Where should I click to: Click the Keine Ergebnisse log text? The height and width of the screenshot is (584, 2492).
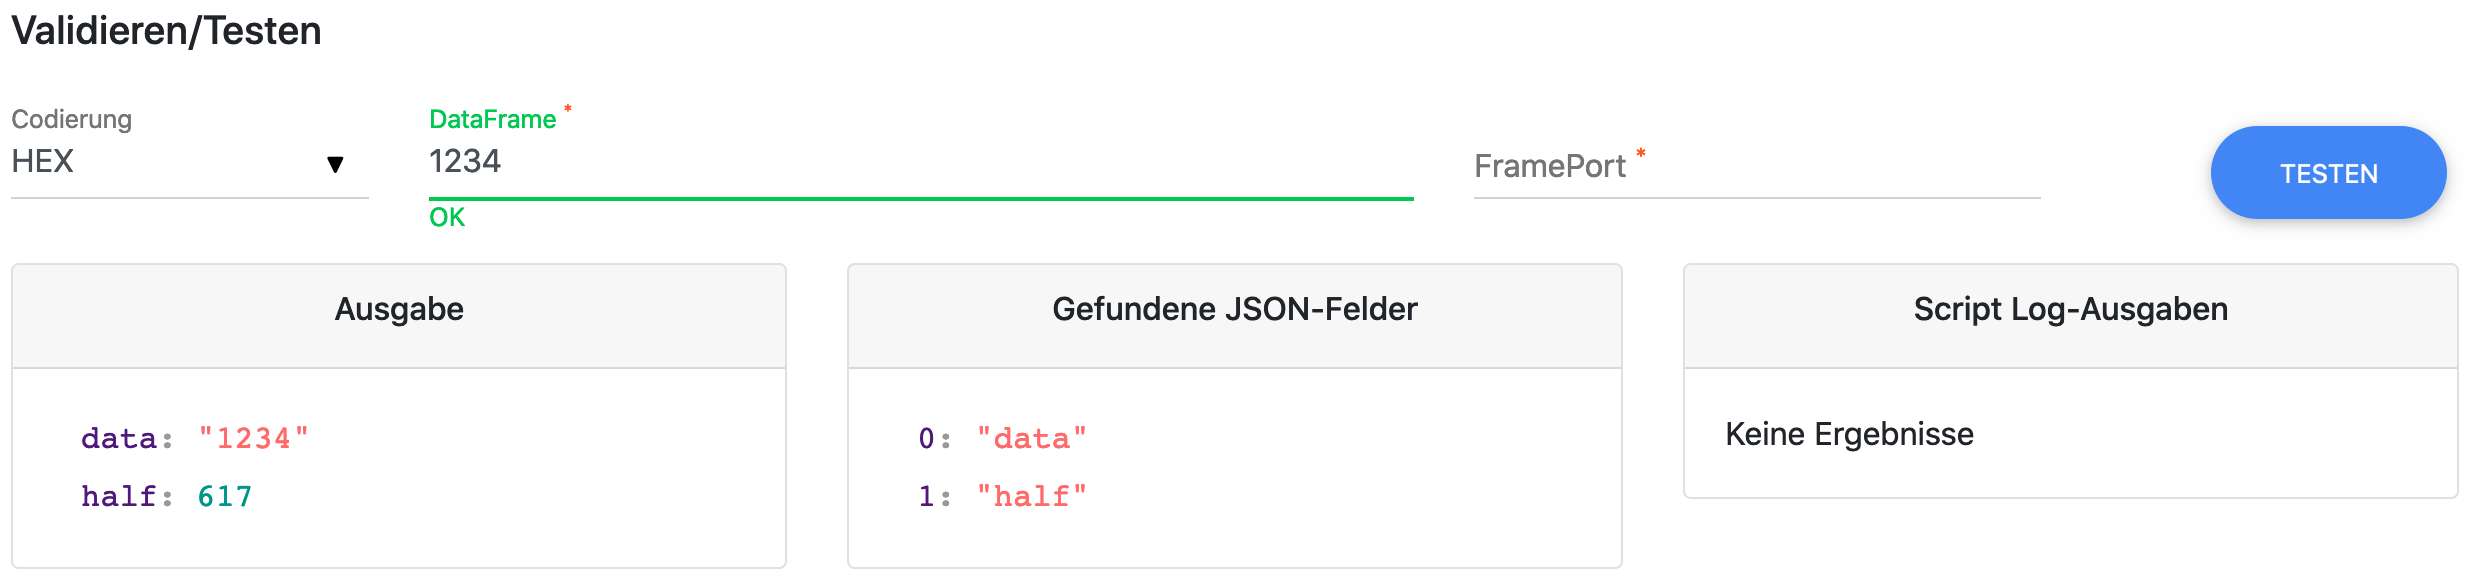[x=1849, y=435]
